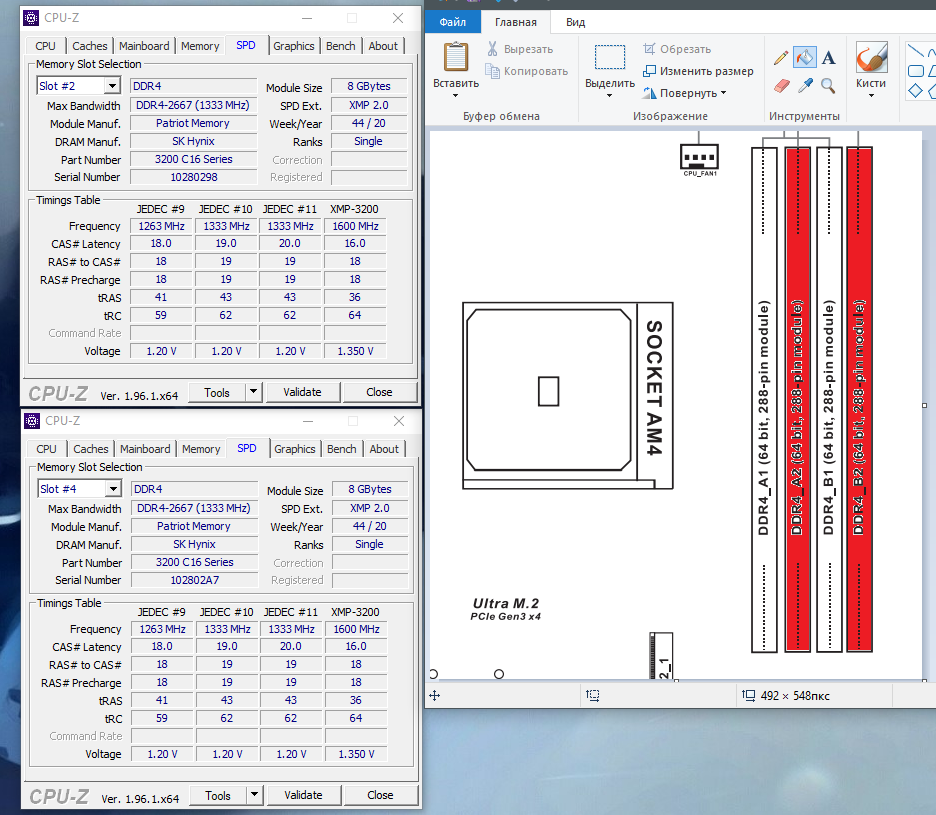Expand the Кисти brushes dropdown arrow

pos(871,96)
